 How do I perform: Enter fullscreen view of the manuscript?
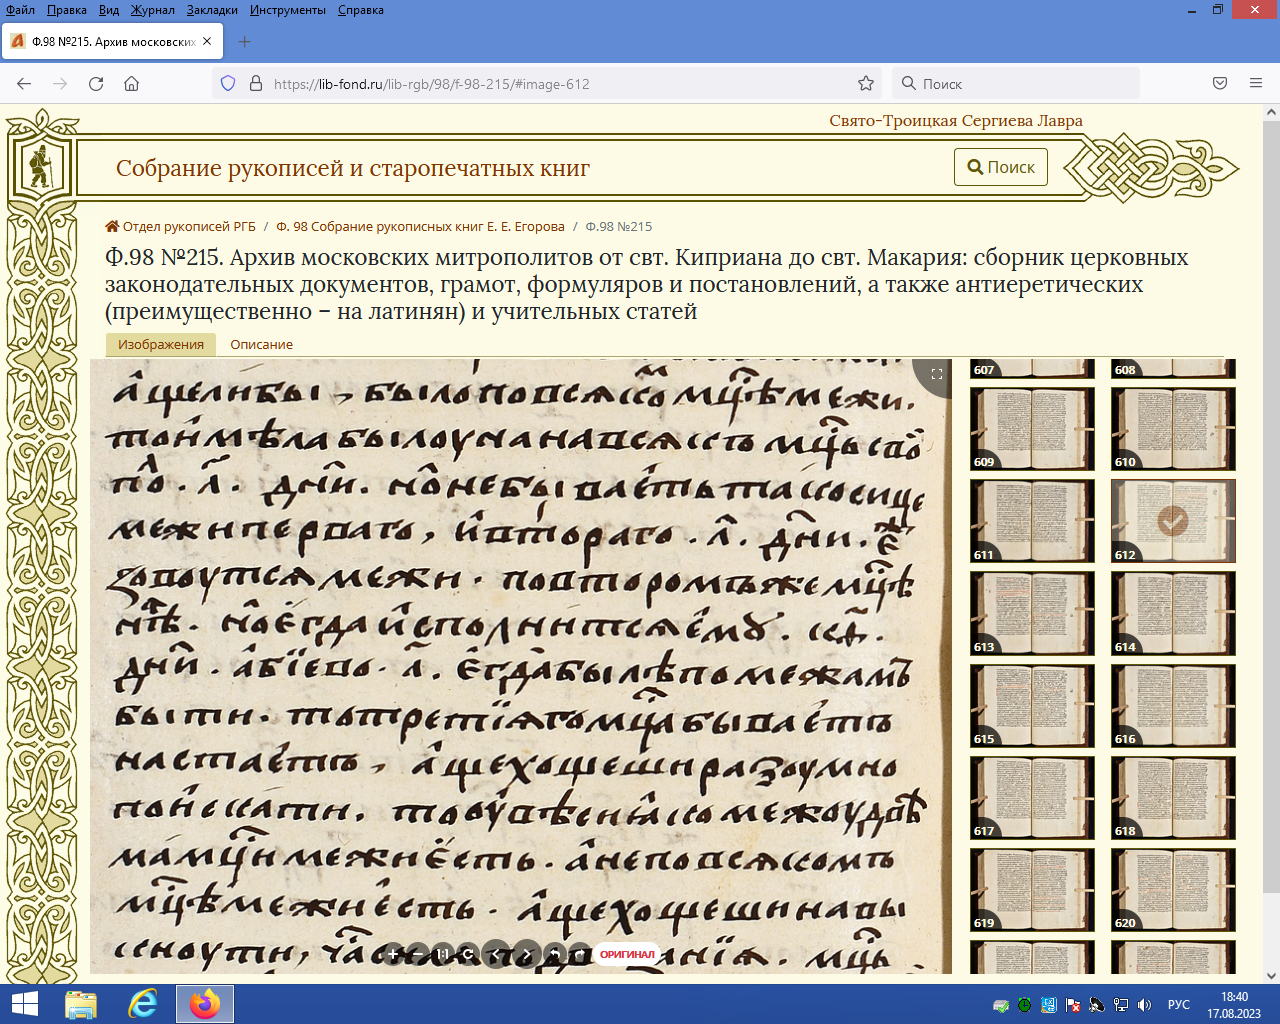click(936, 374)
